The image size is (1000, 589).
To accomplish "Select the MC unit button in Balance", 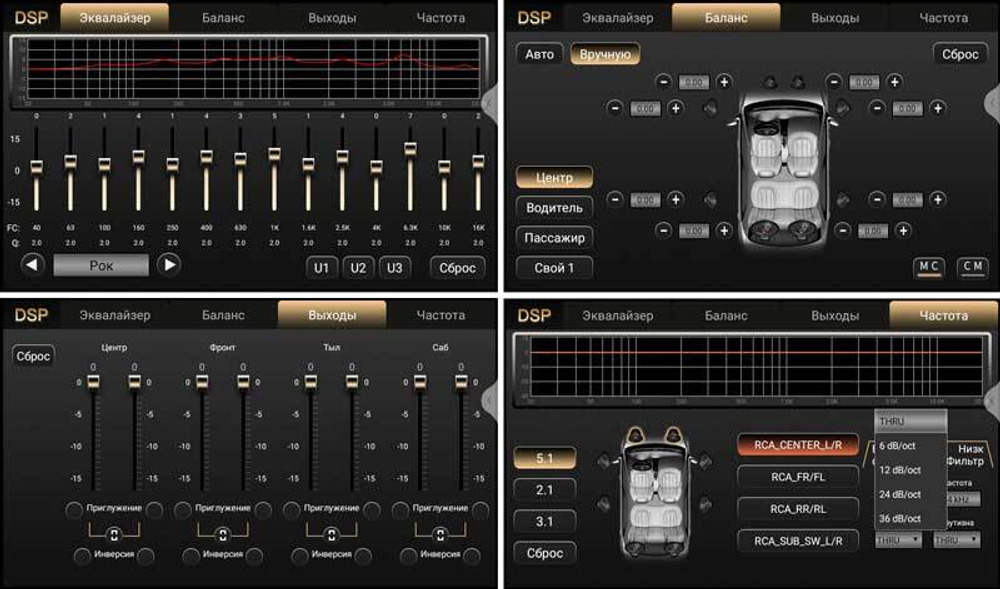I will [x=928, y=266].
